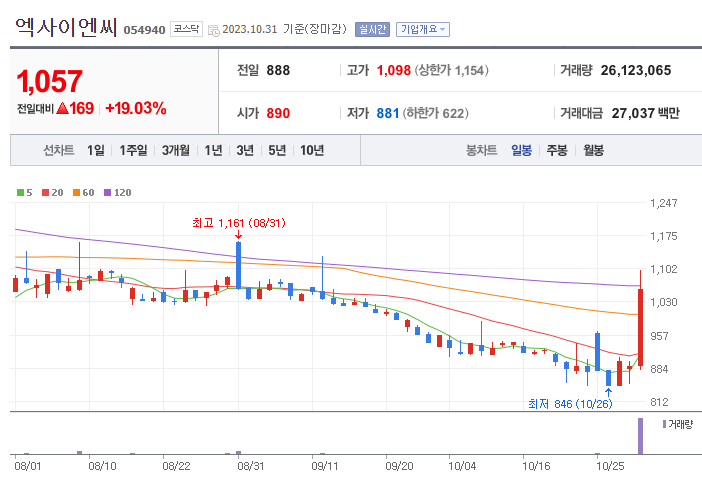Image resolution: width=702 pixels, height=491 pixels.
Task: Click the 10/25 date axis label
Action: [610, 466]
